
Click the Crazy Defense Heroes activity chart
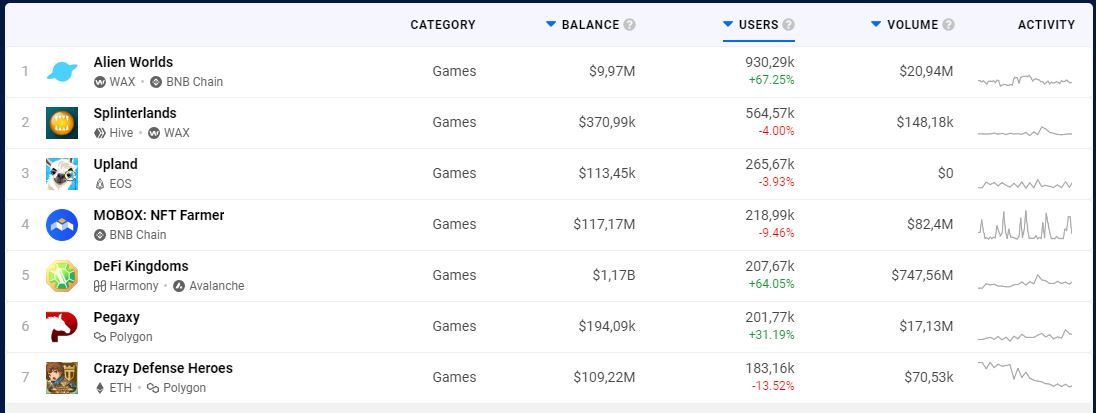point(1025,375)
